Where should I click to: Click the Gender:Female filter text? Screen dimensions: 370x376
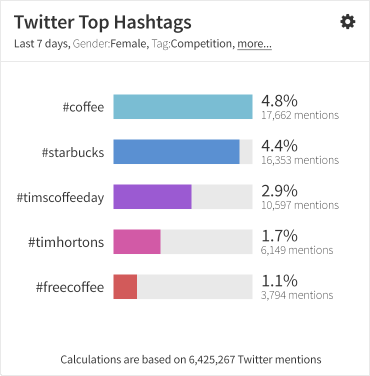tap(111, 44)
